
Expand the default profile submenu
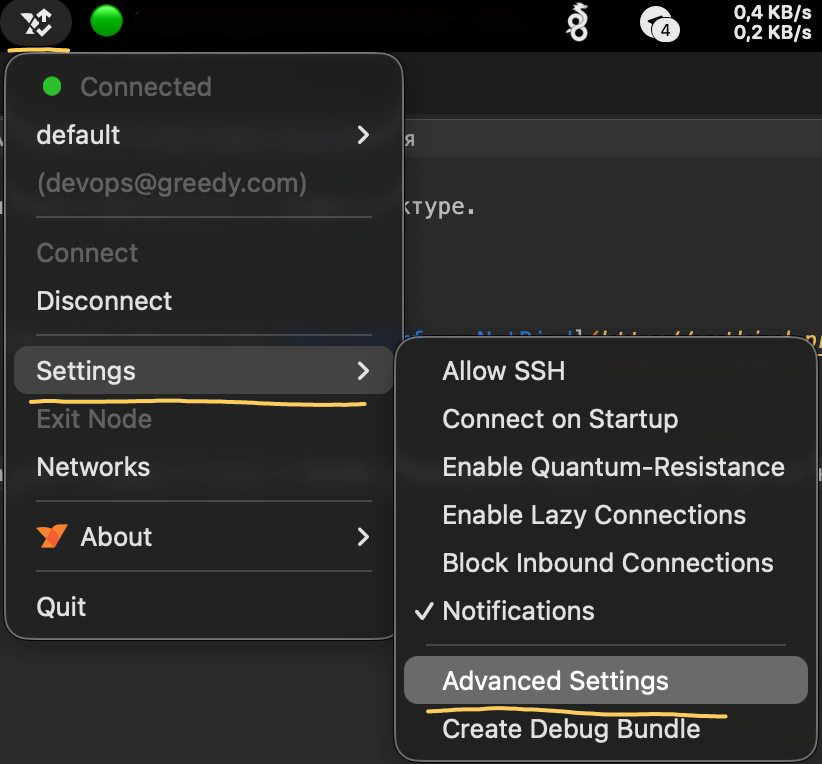tap(200, 135)
